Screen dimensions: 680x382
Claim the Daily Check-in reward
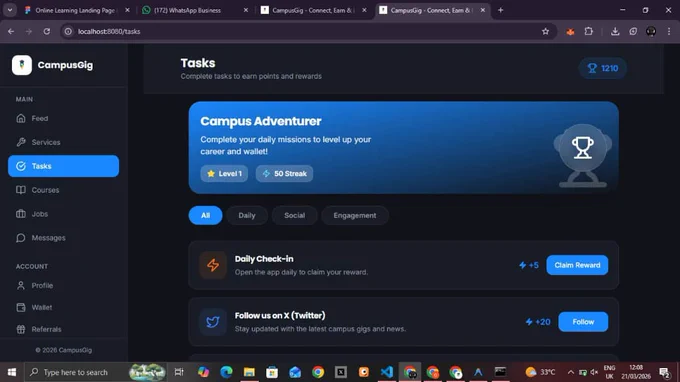(577, 265)
